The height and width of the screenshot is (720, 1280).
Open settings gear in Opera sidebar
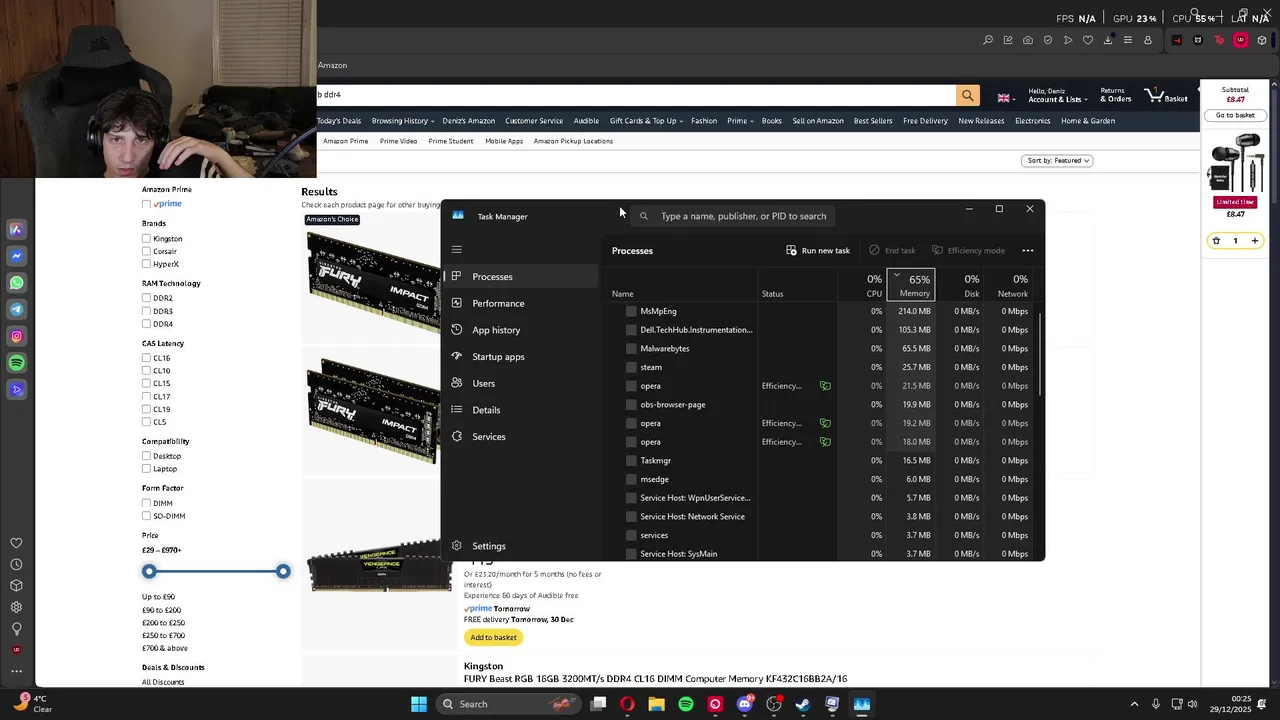pyautogui.click(x=16, y=607)
